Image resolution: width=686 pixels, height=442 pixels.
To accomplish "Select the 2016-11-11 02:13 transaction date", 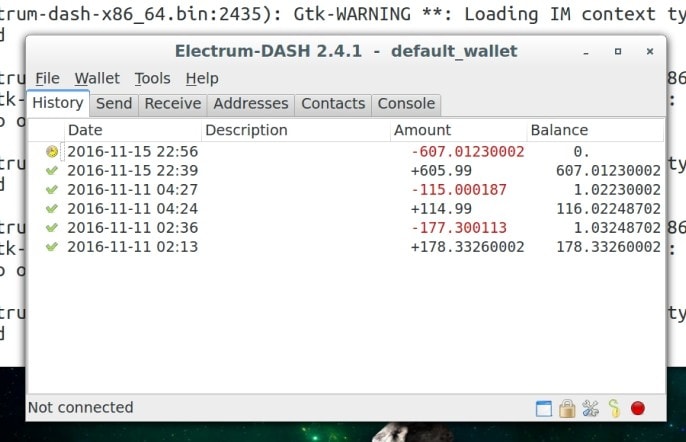I will click(x=133, y=247).
